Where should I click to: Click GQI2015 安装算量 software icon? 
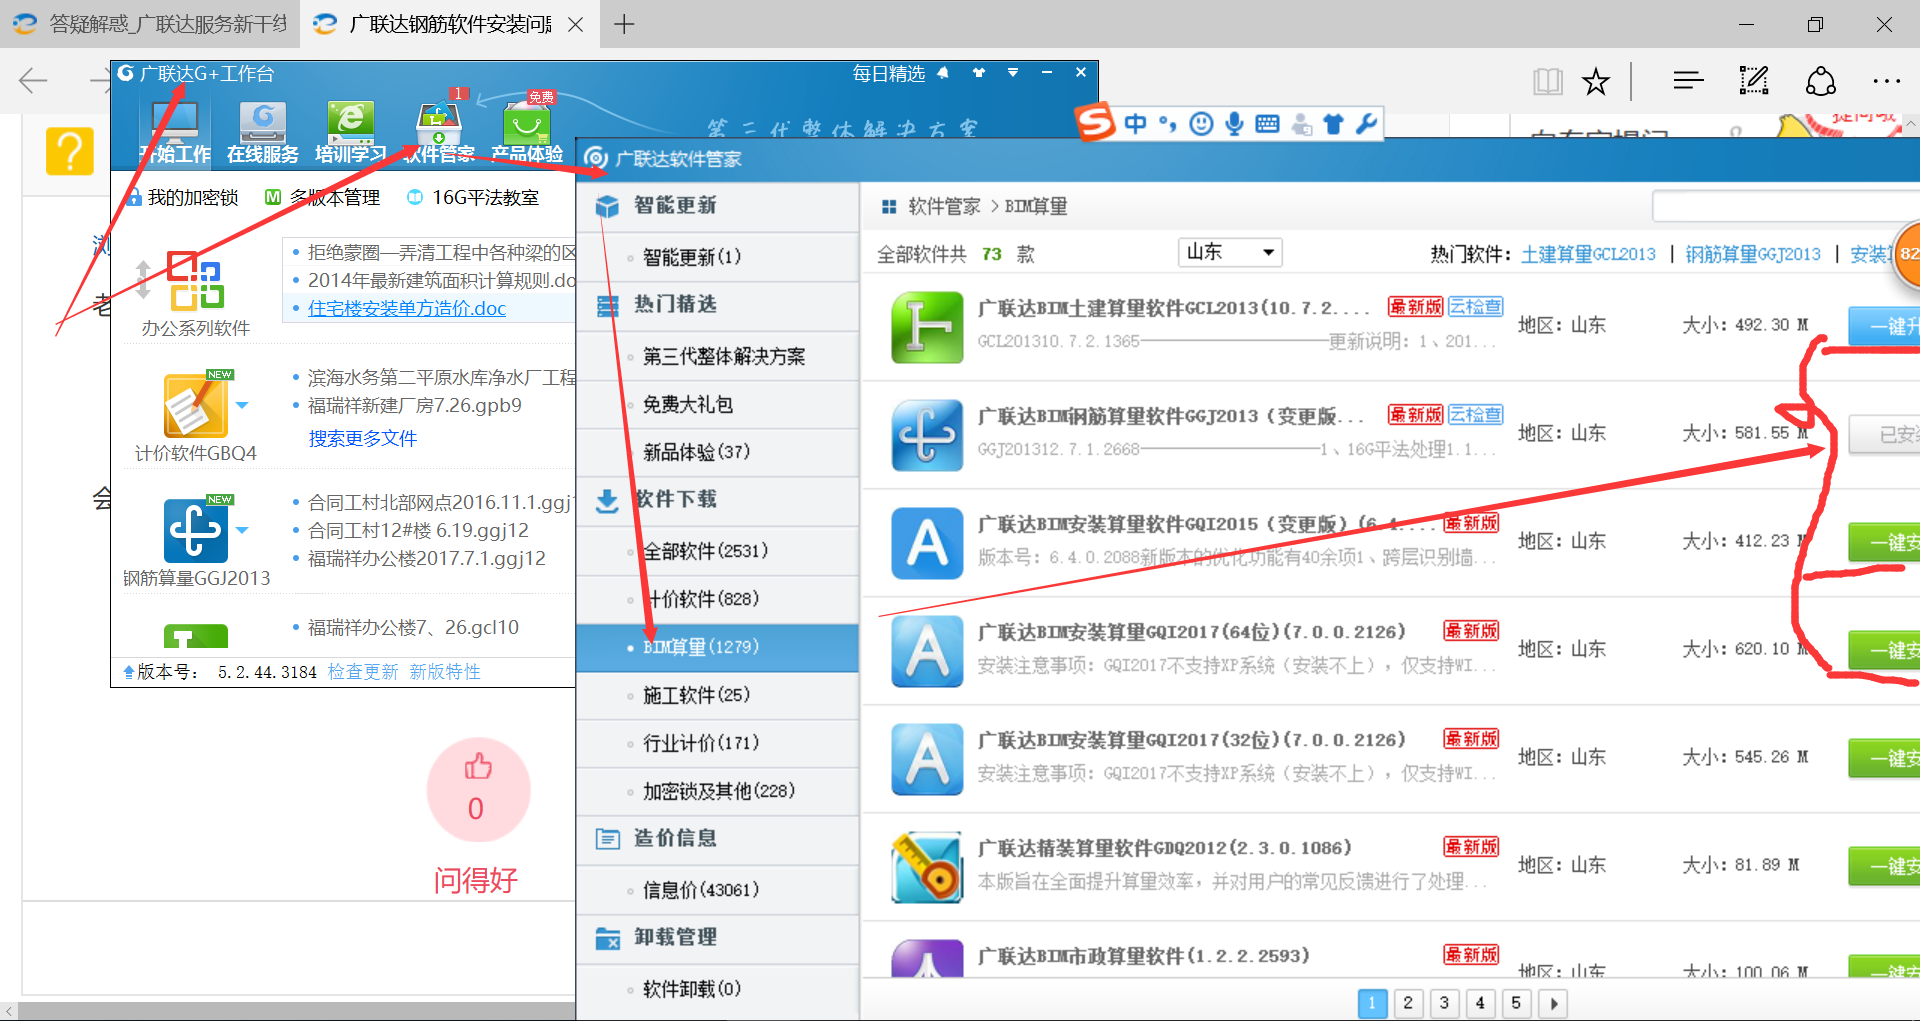927,543
